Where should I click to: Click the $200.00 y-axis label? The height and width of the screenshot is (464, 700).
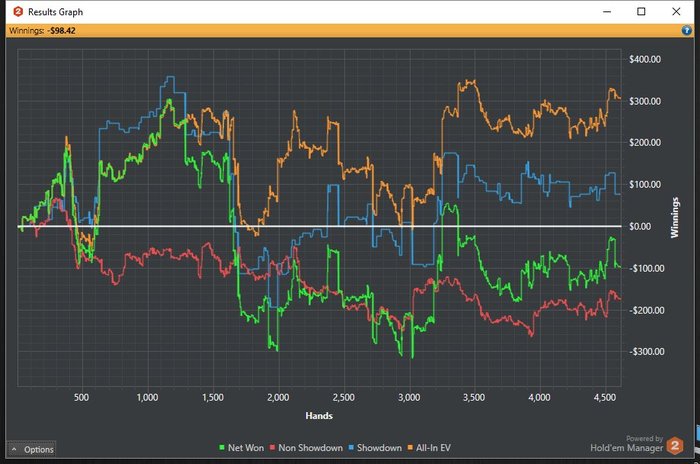[645, 142]
